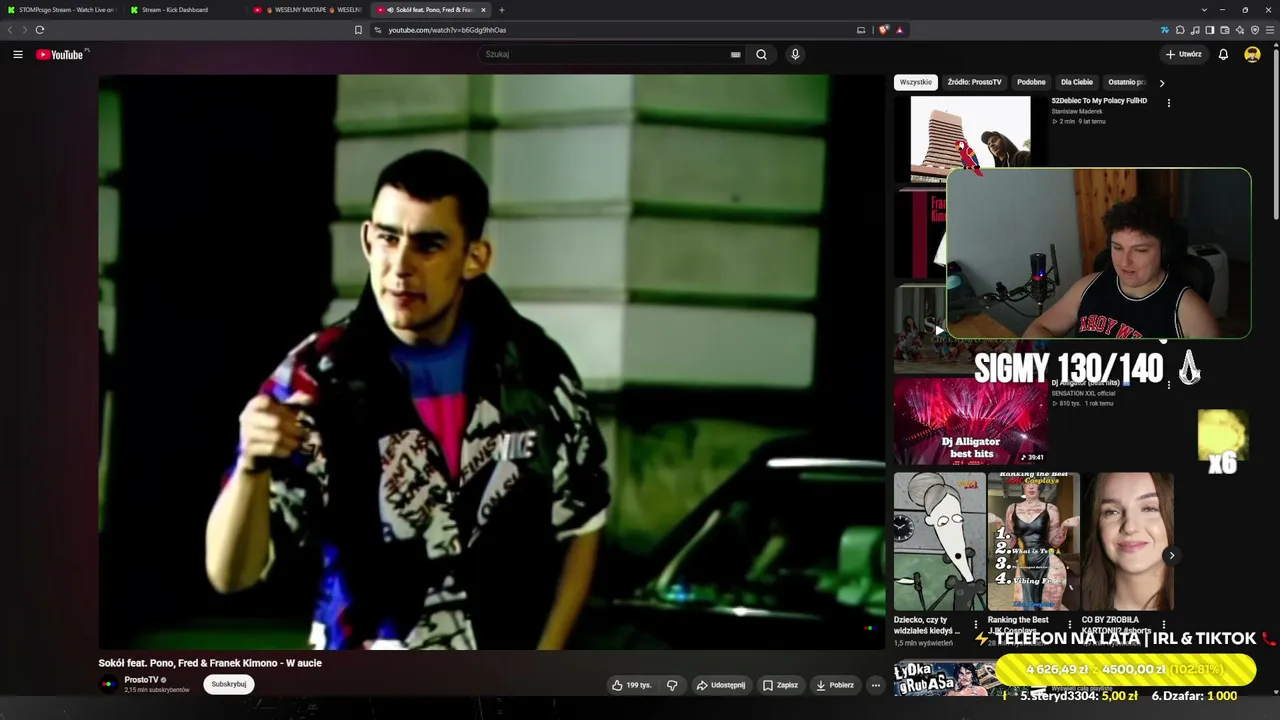The image size is (1280, 720).
Task: Open the YouTube notifications bell
Action: pyautogui.click(x=1223, y=54)
